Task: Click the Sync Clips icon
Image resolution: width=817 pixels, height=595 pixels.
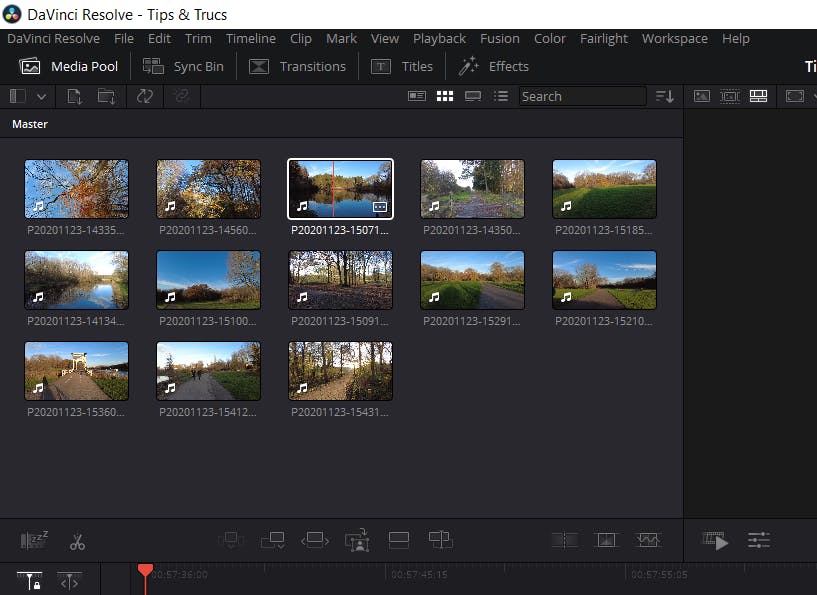Action: (144, 96)
